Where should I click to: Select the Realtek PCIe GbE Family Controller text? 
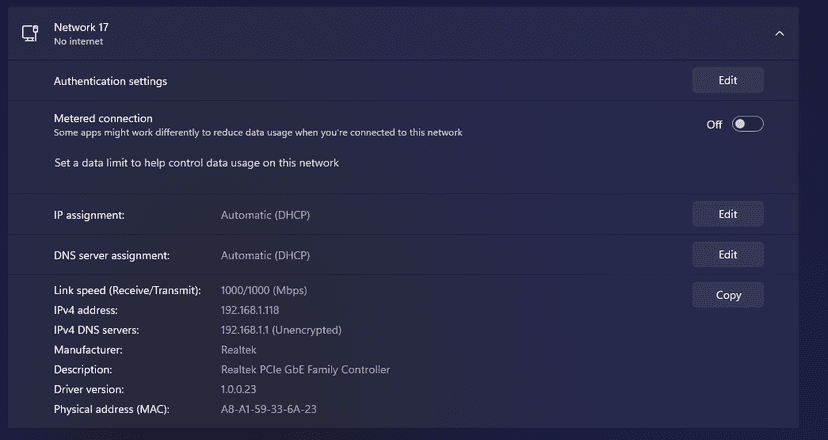click(x=305, y=370)
